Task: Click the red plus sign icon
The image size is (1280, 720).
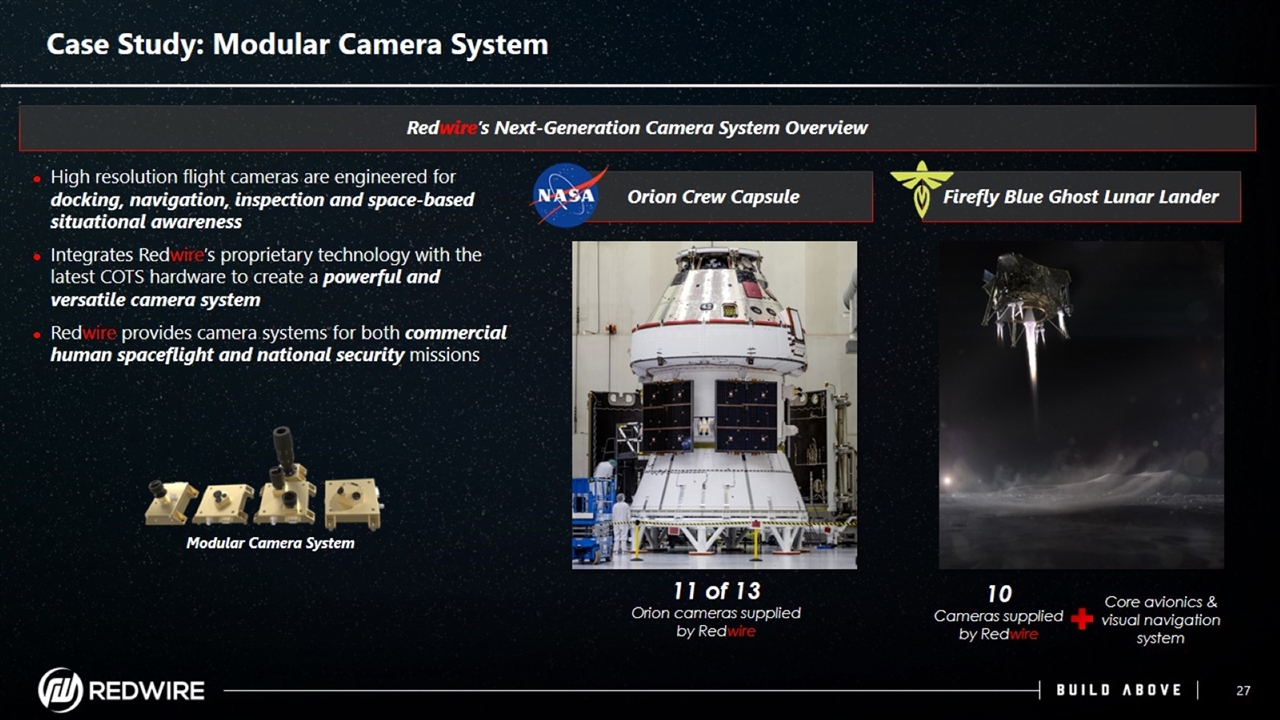Action: coord(1082,620)
